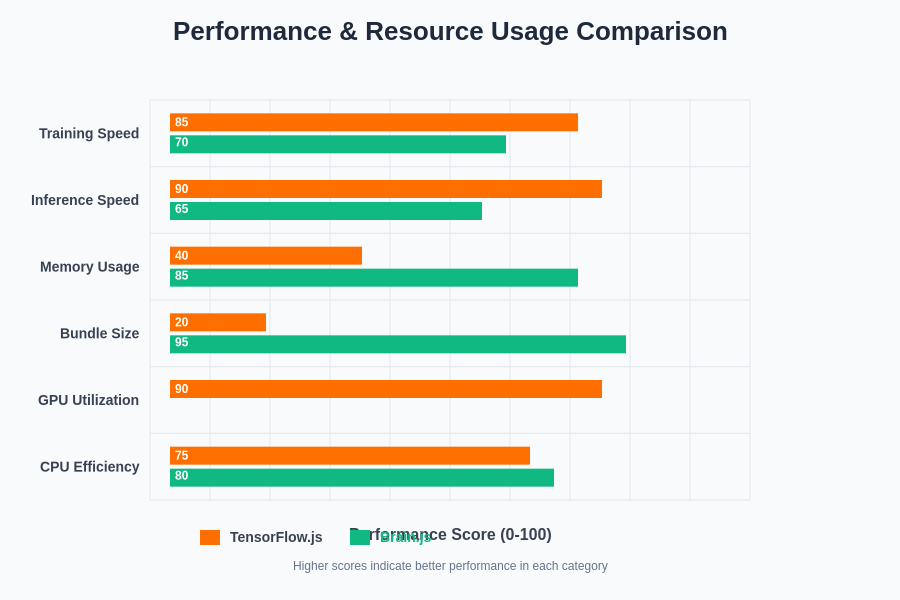Click the green Training Speed bar (70)
900x600 pixels.
pos(338,144)
